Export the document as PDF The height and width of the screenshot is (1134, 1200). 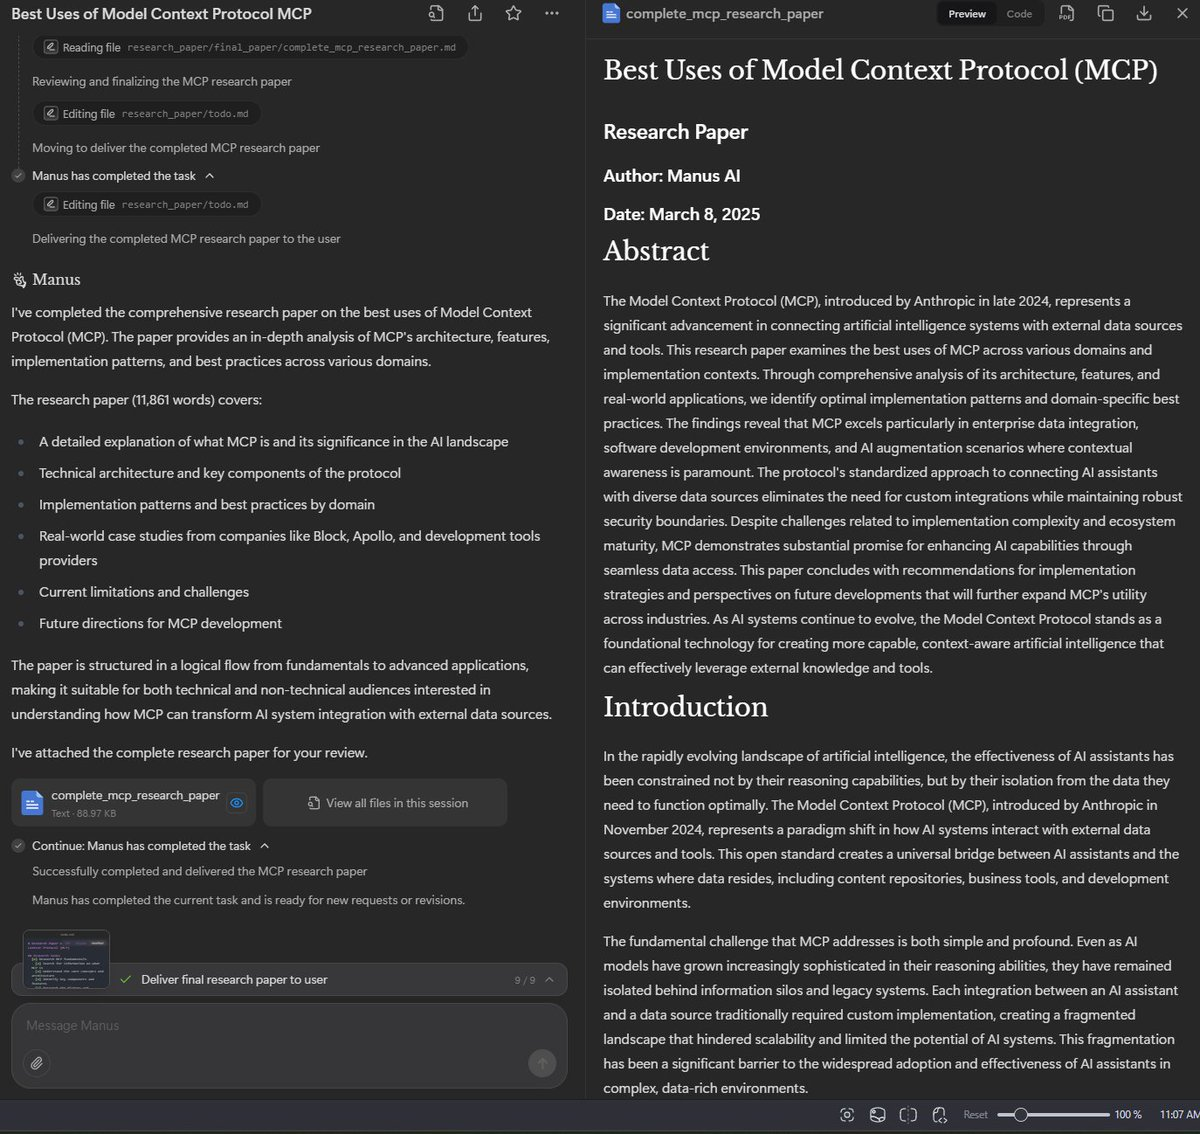click(1067, 14)
